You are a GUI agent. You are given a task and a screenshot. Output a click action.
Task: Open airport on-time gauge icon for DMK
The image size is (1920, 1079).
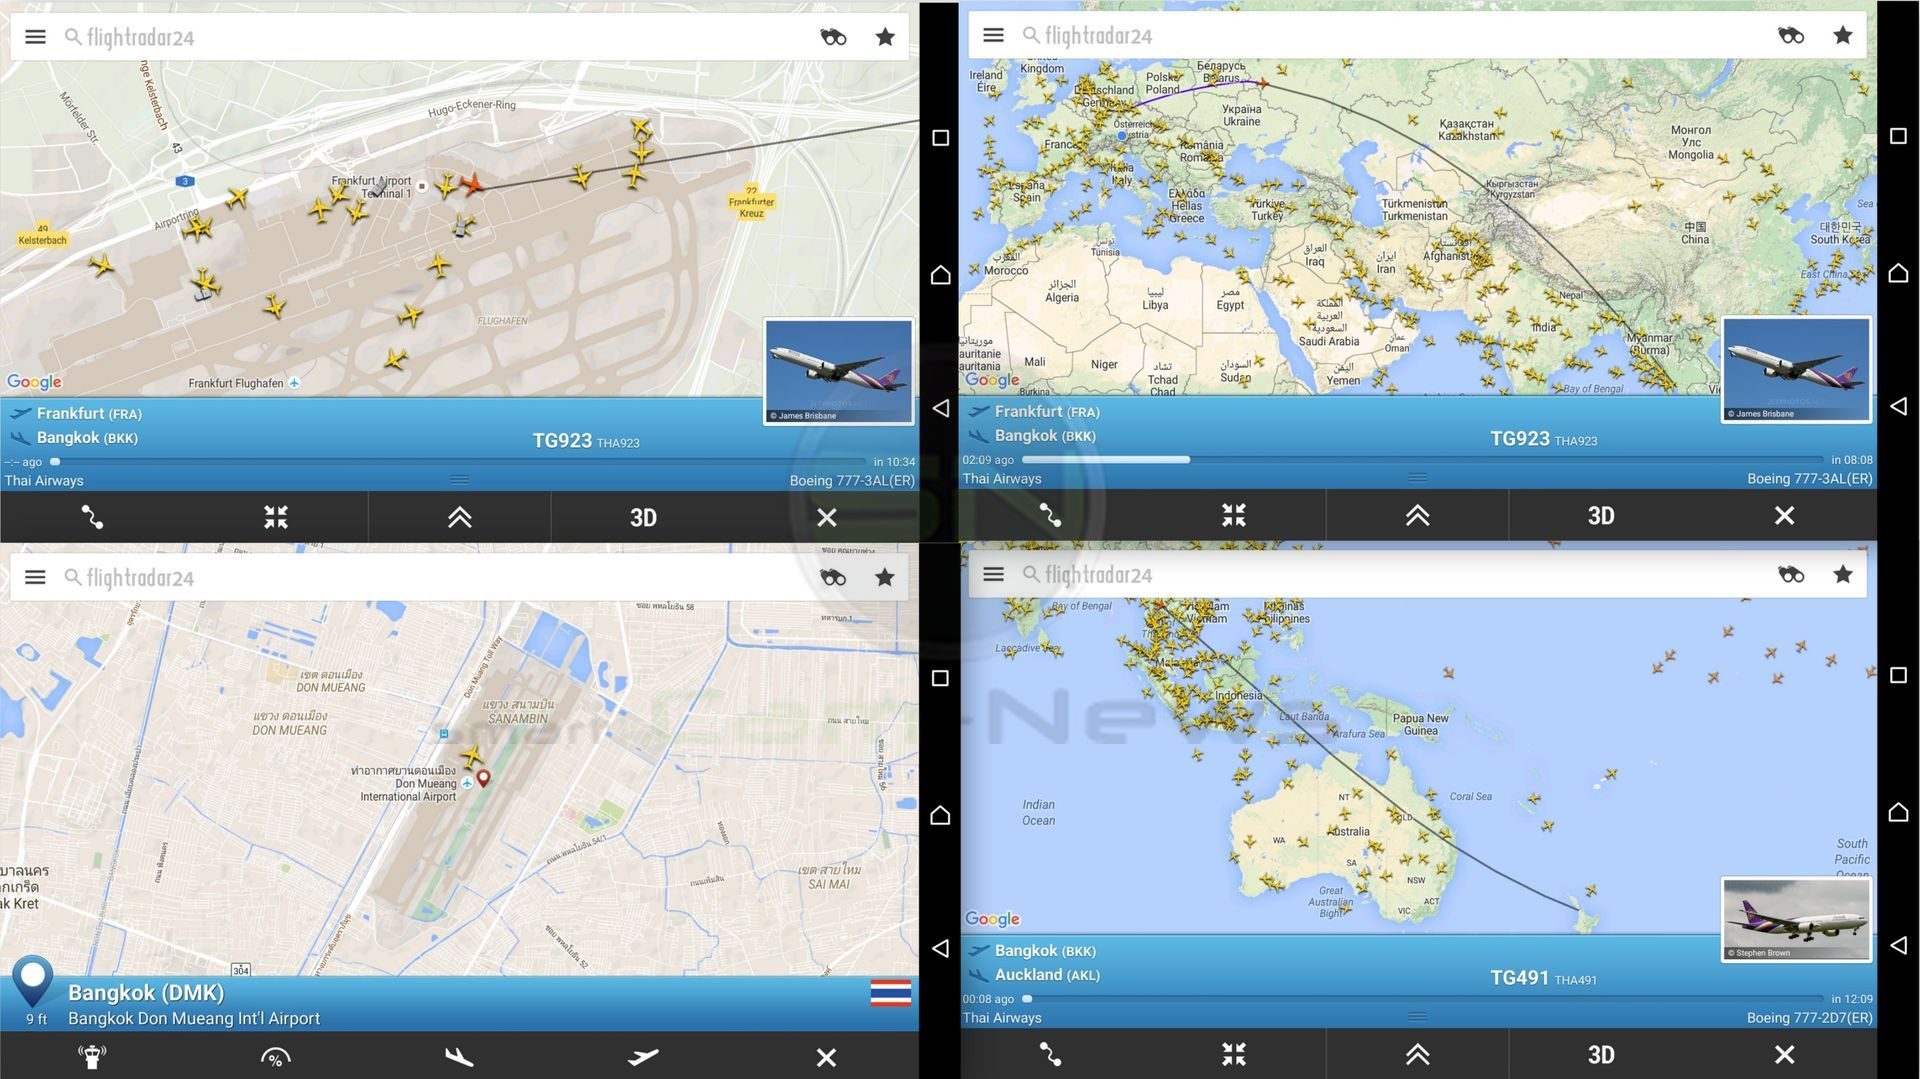(x=276, y=1057)
